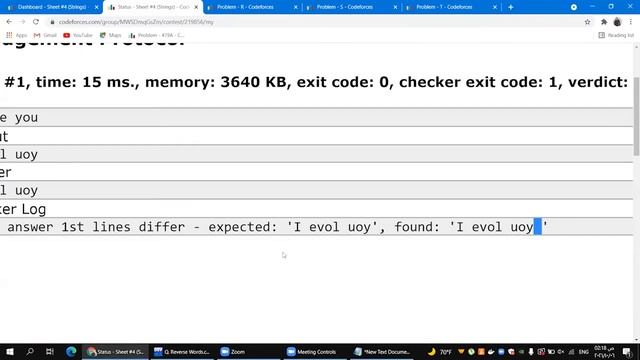Click the 'Checker Log' heading
This screenshot has height=360, width=640.
coord(23,209)
